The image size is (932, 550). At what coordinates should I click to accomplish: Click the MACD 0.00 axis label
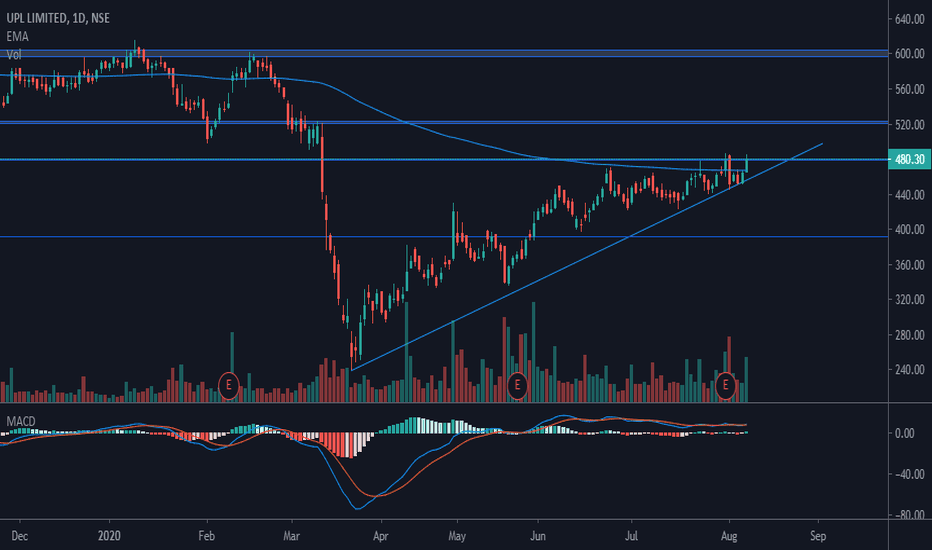pos(905,433)
